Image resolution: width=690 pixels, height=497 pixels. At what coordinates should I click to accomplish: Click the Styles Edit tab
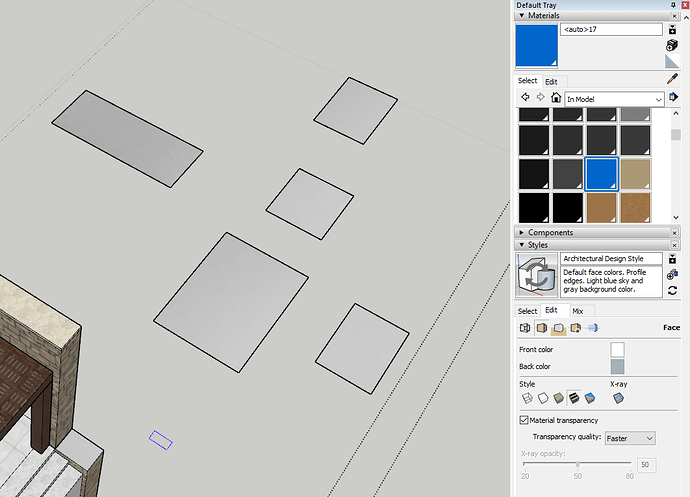[x=551, y=310]
